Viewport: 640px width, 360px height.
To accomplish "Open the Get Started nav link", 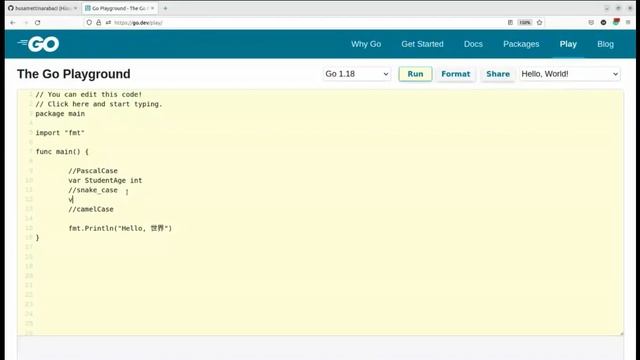I will click(x=422, y=44).
